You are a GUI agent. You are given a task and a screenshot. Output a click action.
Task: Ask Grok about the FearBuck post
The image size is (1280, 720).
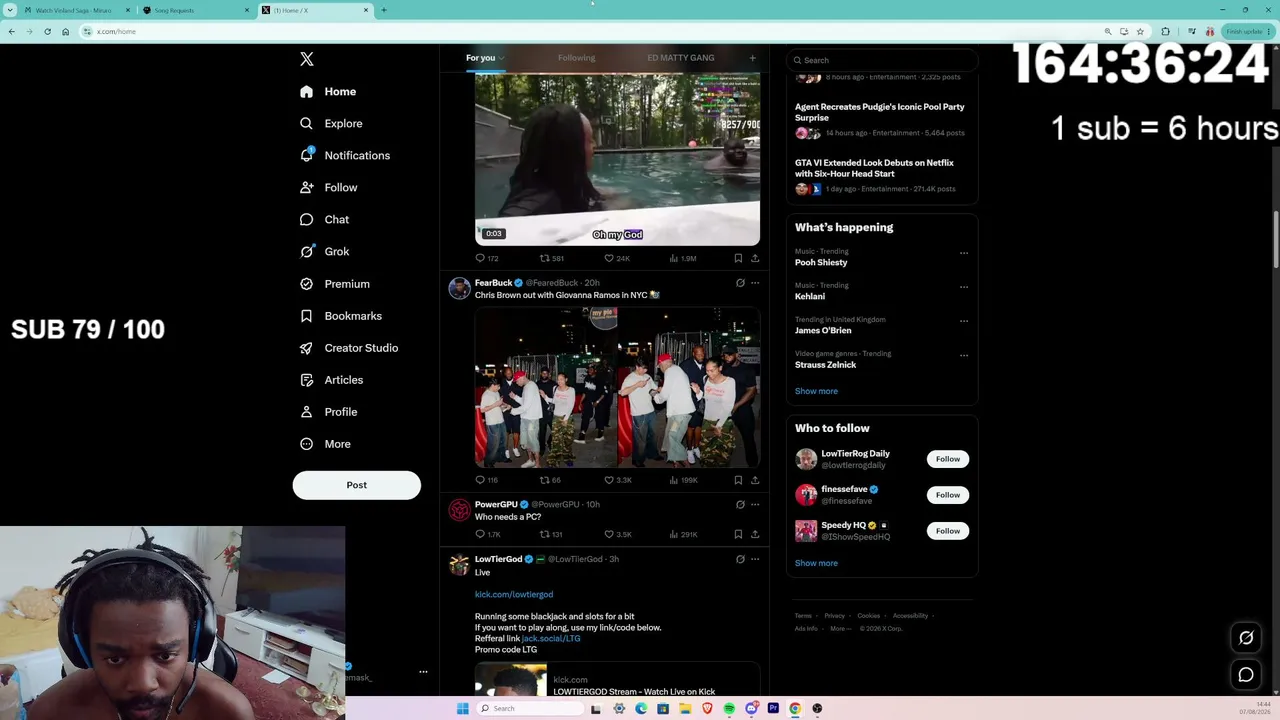click(x=740, y=283)
